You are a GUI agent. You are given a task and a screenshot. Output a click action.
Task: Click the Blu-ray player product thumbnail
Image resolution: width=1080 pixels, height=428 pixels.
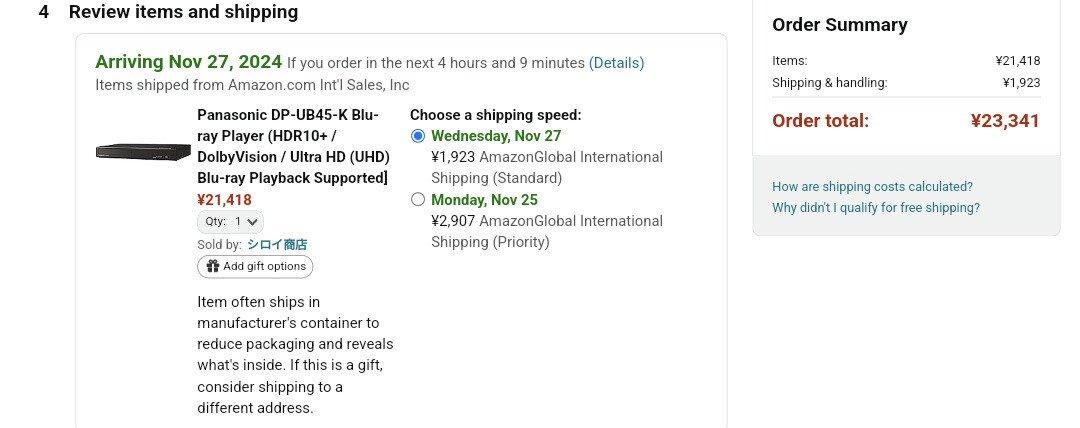(x=143, y=151)
